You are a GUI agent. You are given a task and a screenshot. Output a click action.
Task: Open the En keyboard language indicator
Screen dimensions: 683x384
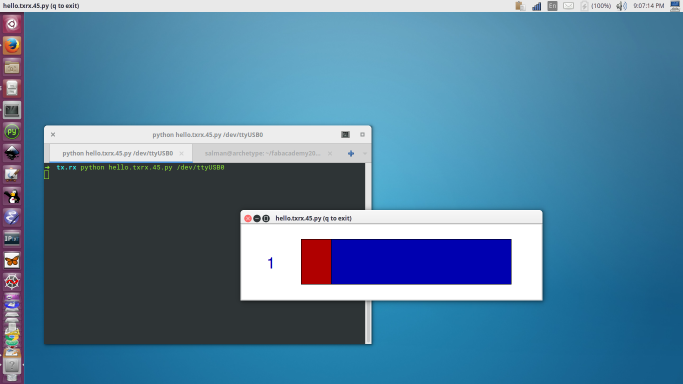[x=552, y=6]
